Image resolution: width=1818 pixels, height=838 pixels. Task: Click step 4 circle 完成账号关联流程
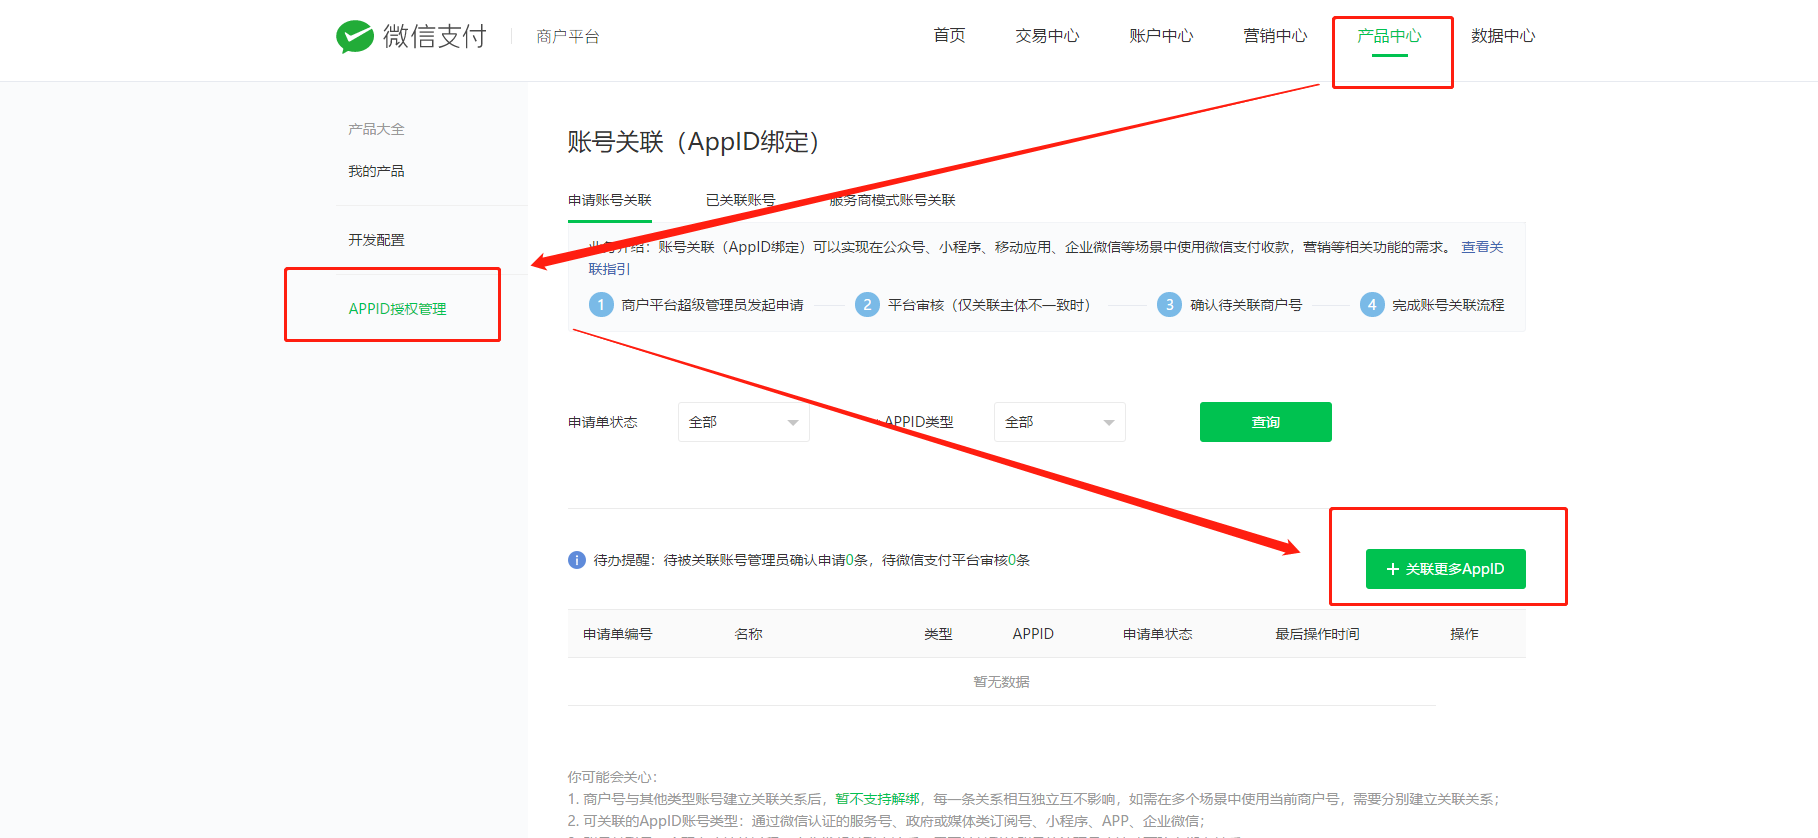point(1372,305)
